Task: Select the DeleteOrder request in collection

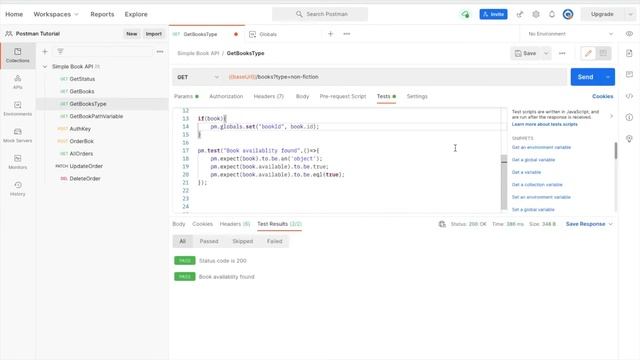Action: (x=85, y=178)
